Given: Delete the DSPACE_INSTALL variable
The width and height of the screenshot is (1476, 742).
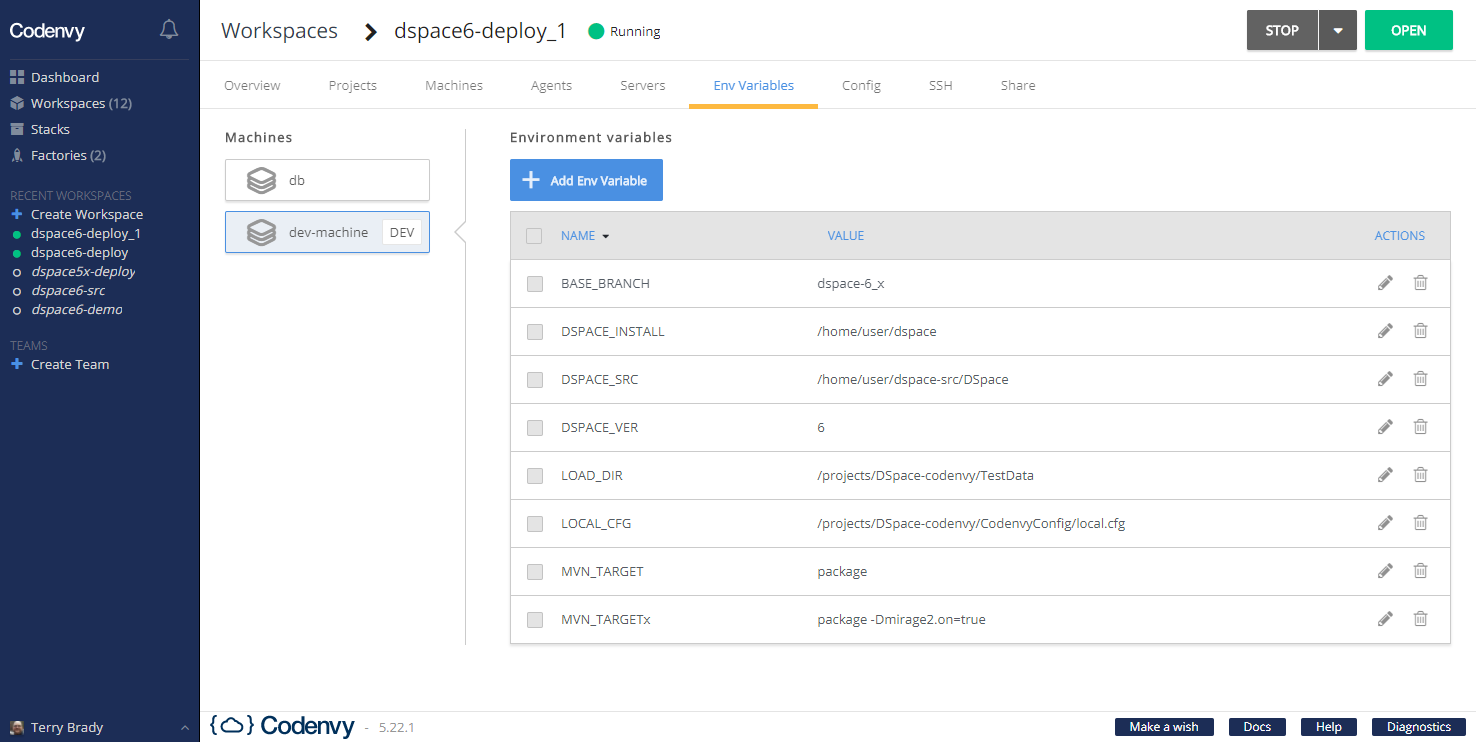Looking at the screenshot, I should pyautogui.click(x=1420, y=331).
